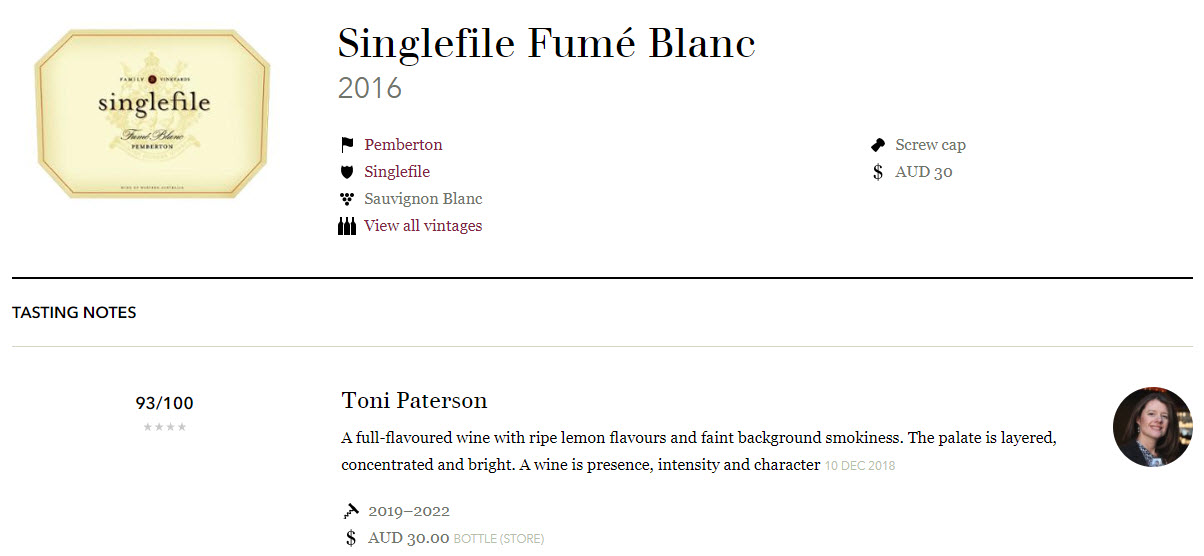Click the 93/100 score
1204x556 pixels.
(165, 404)
